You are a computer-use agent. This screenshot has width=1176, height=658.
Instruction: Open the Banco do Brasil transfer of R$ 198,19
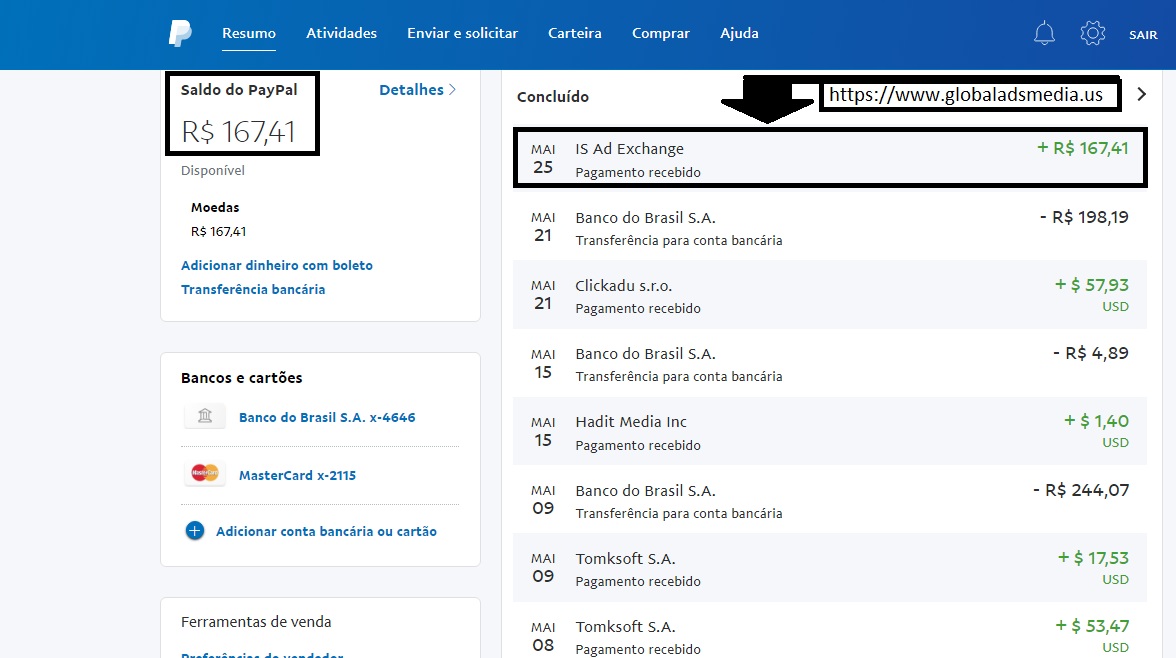click(830, 227)
